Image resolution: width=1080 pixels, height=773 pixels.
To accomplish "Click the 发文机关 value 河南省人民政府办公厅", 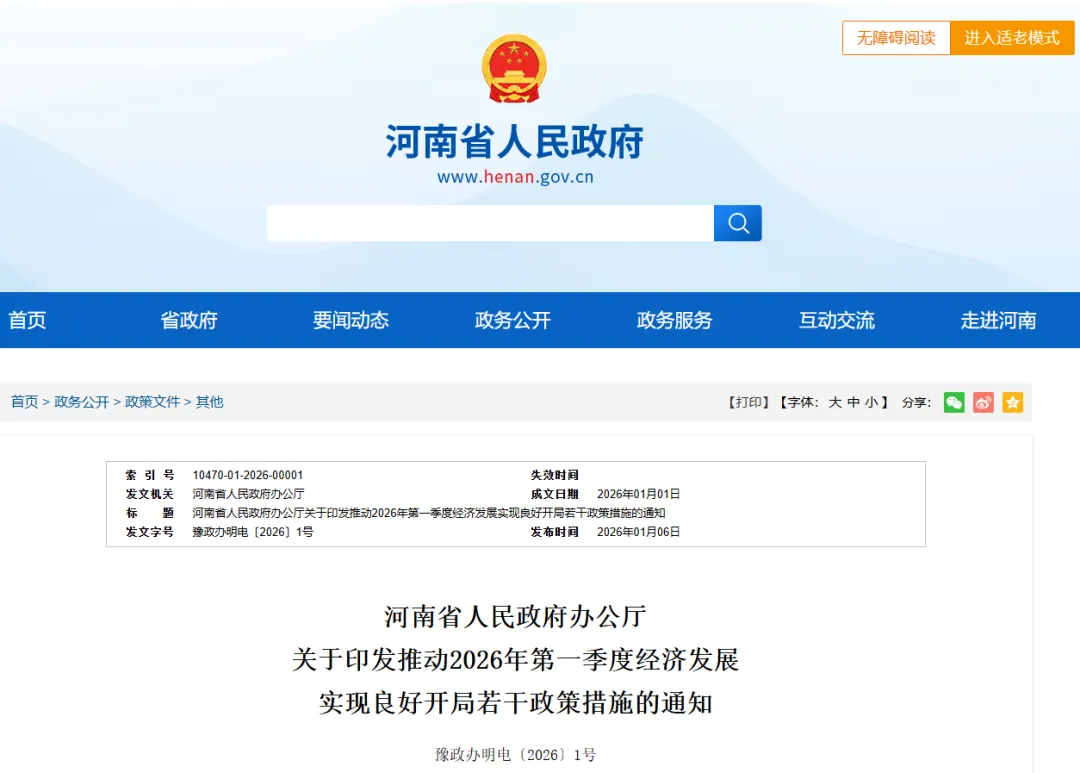I will pos(248,494).
